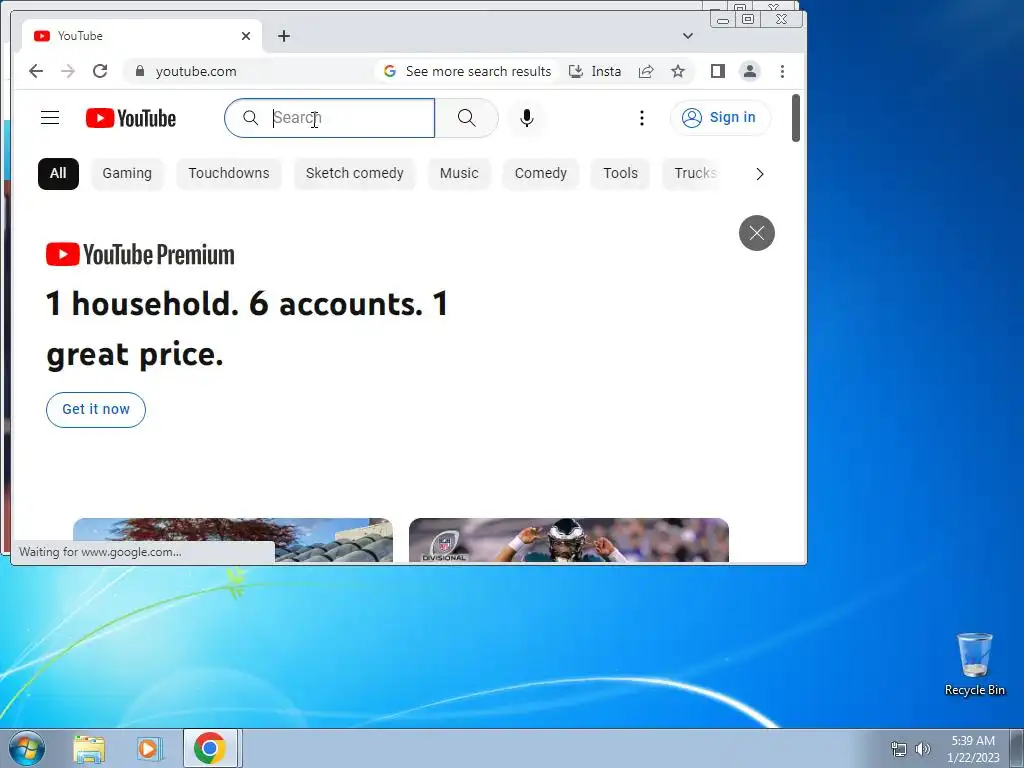The image size is (1024, 768).
Task: Click Get it now button
Action: (x=96, y=410)
